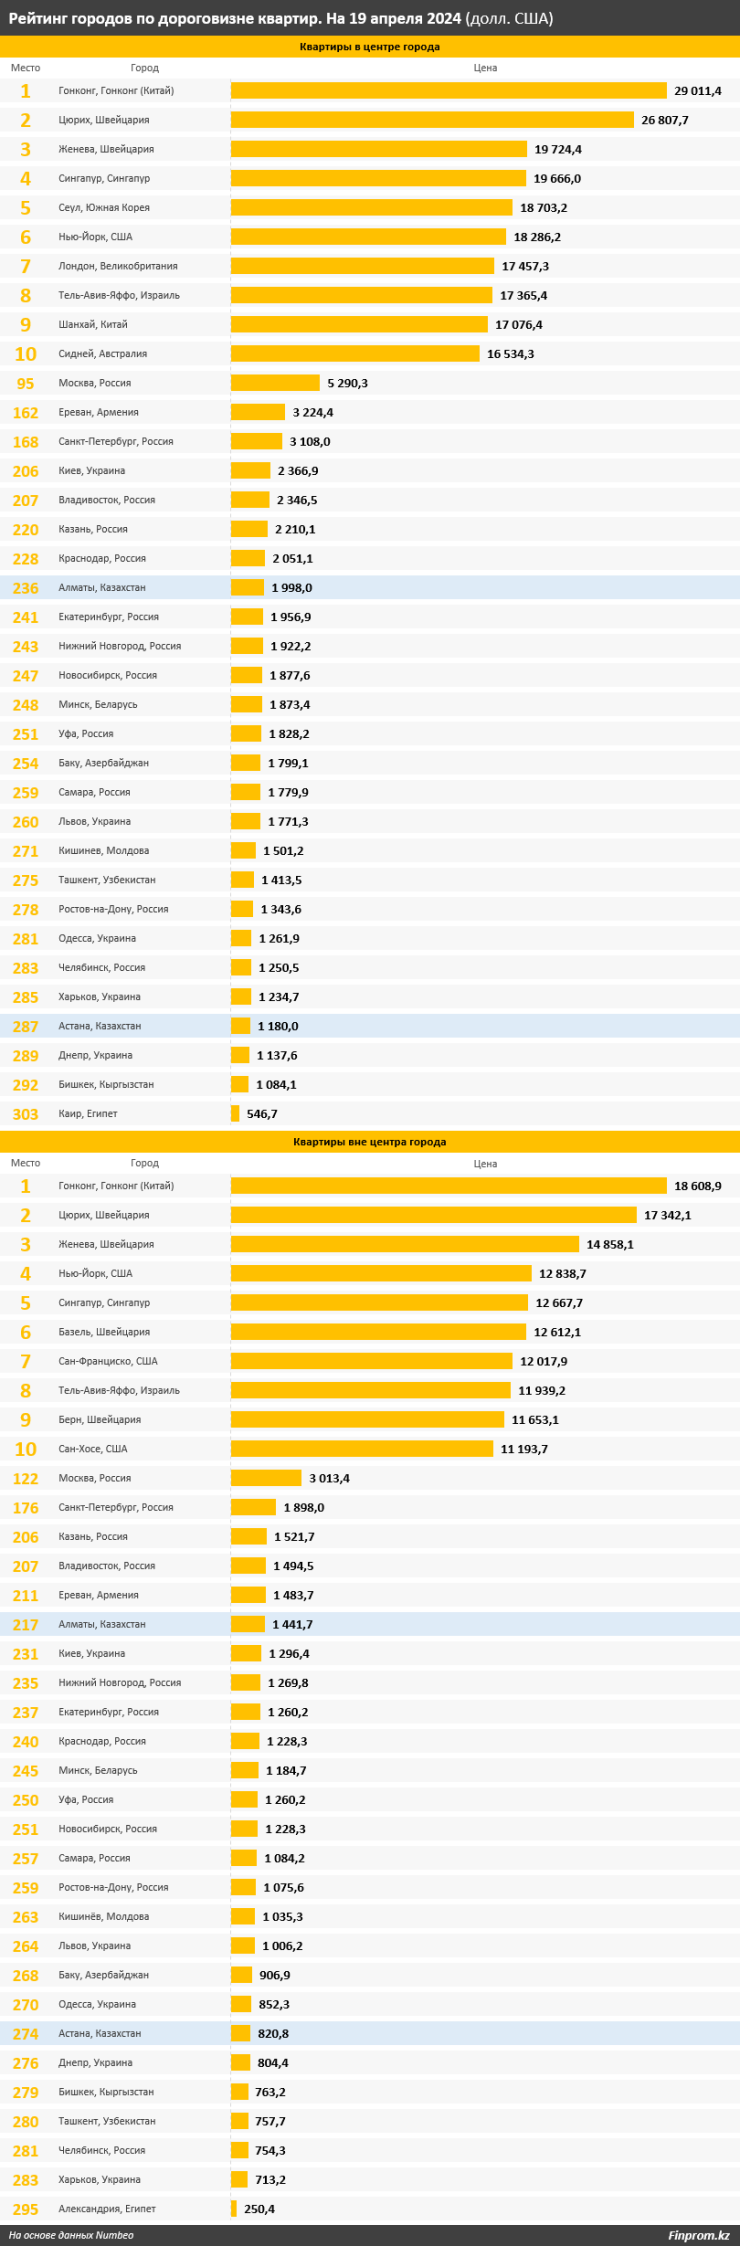The image size is (740, 2246).
Task: Select the 'Квартиры вне центра города' section header
Action: [x=369, y=1142]
